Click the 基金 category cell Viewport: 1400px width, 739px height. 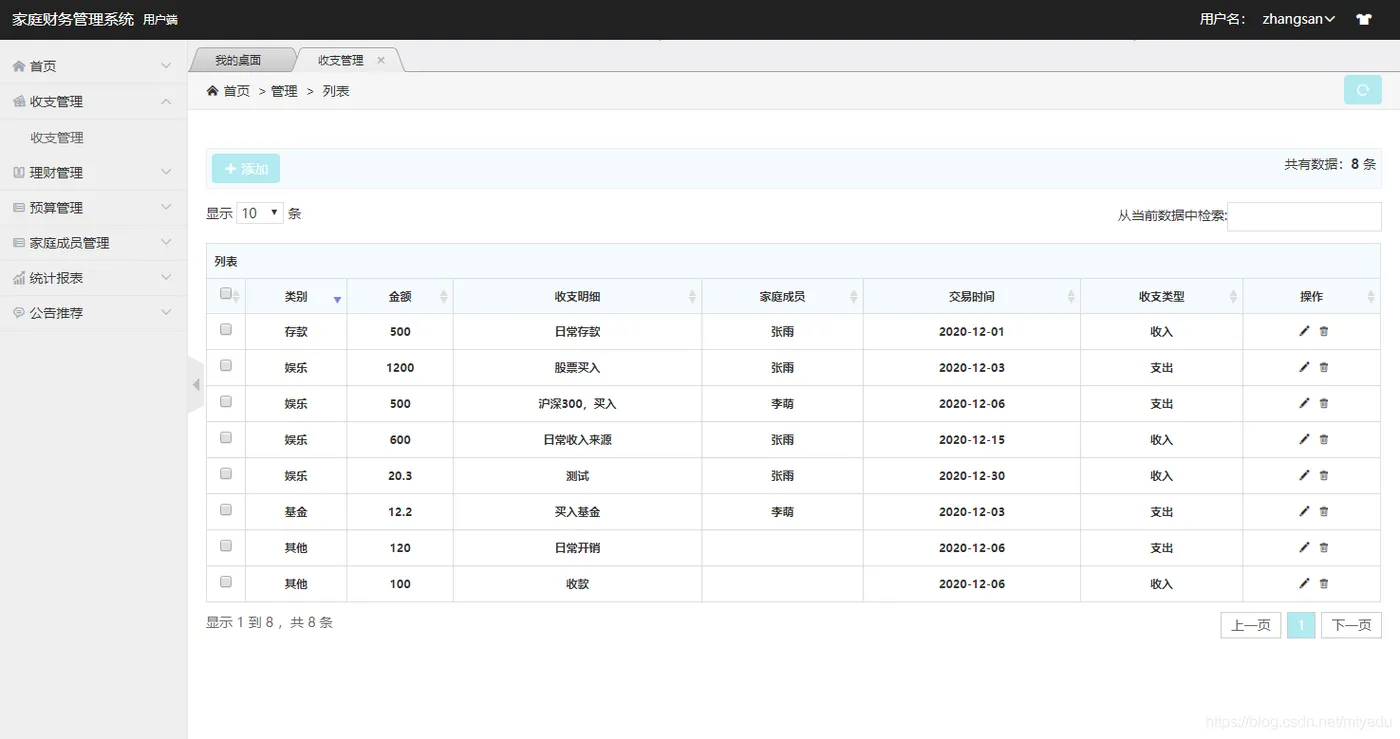296,512
